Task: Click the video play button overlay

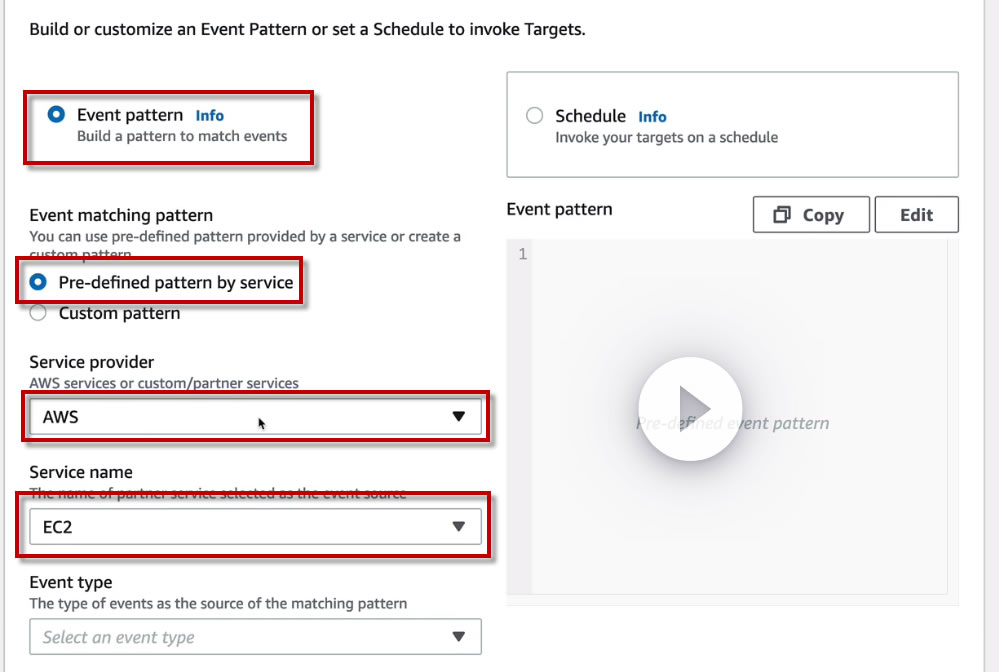Action: pos(690,408)
